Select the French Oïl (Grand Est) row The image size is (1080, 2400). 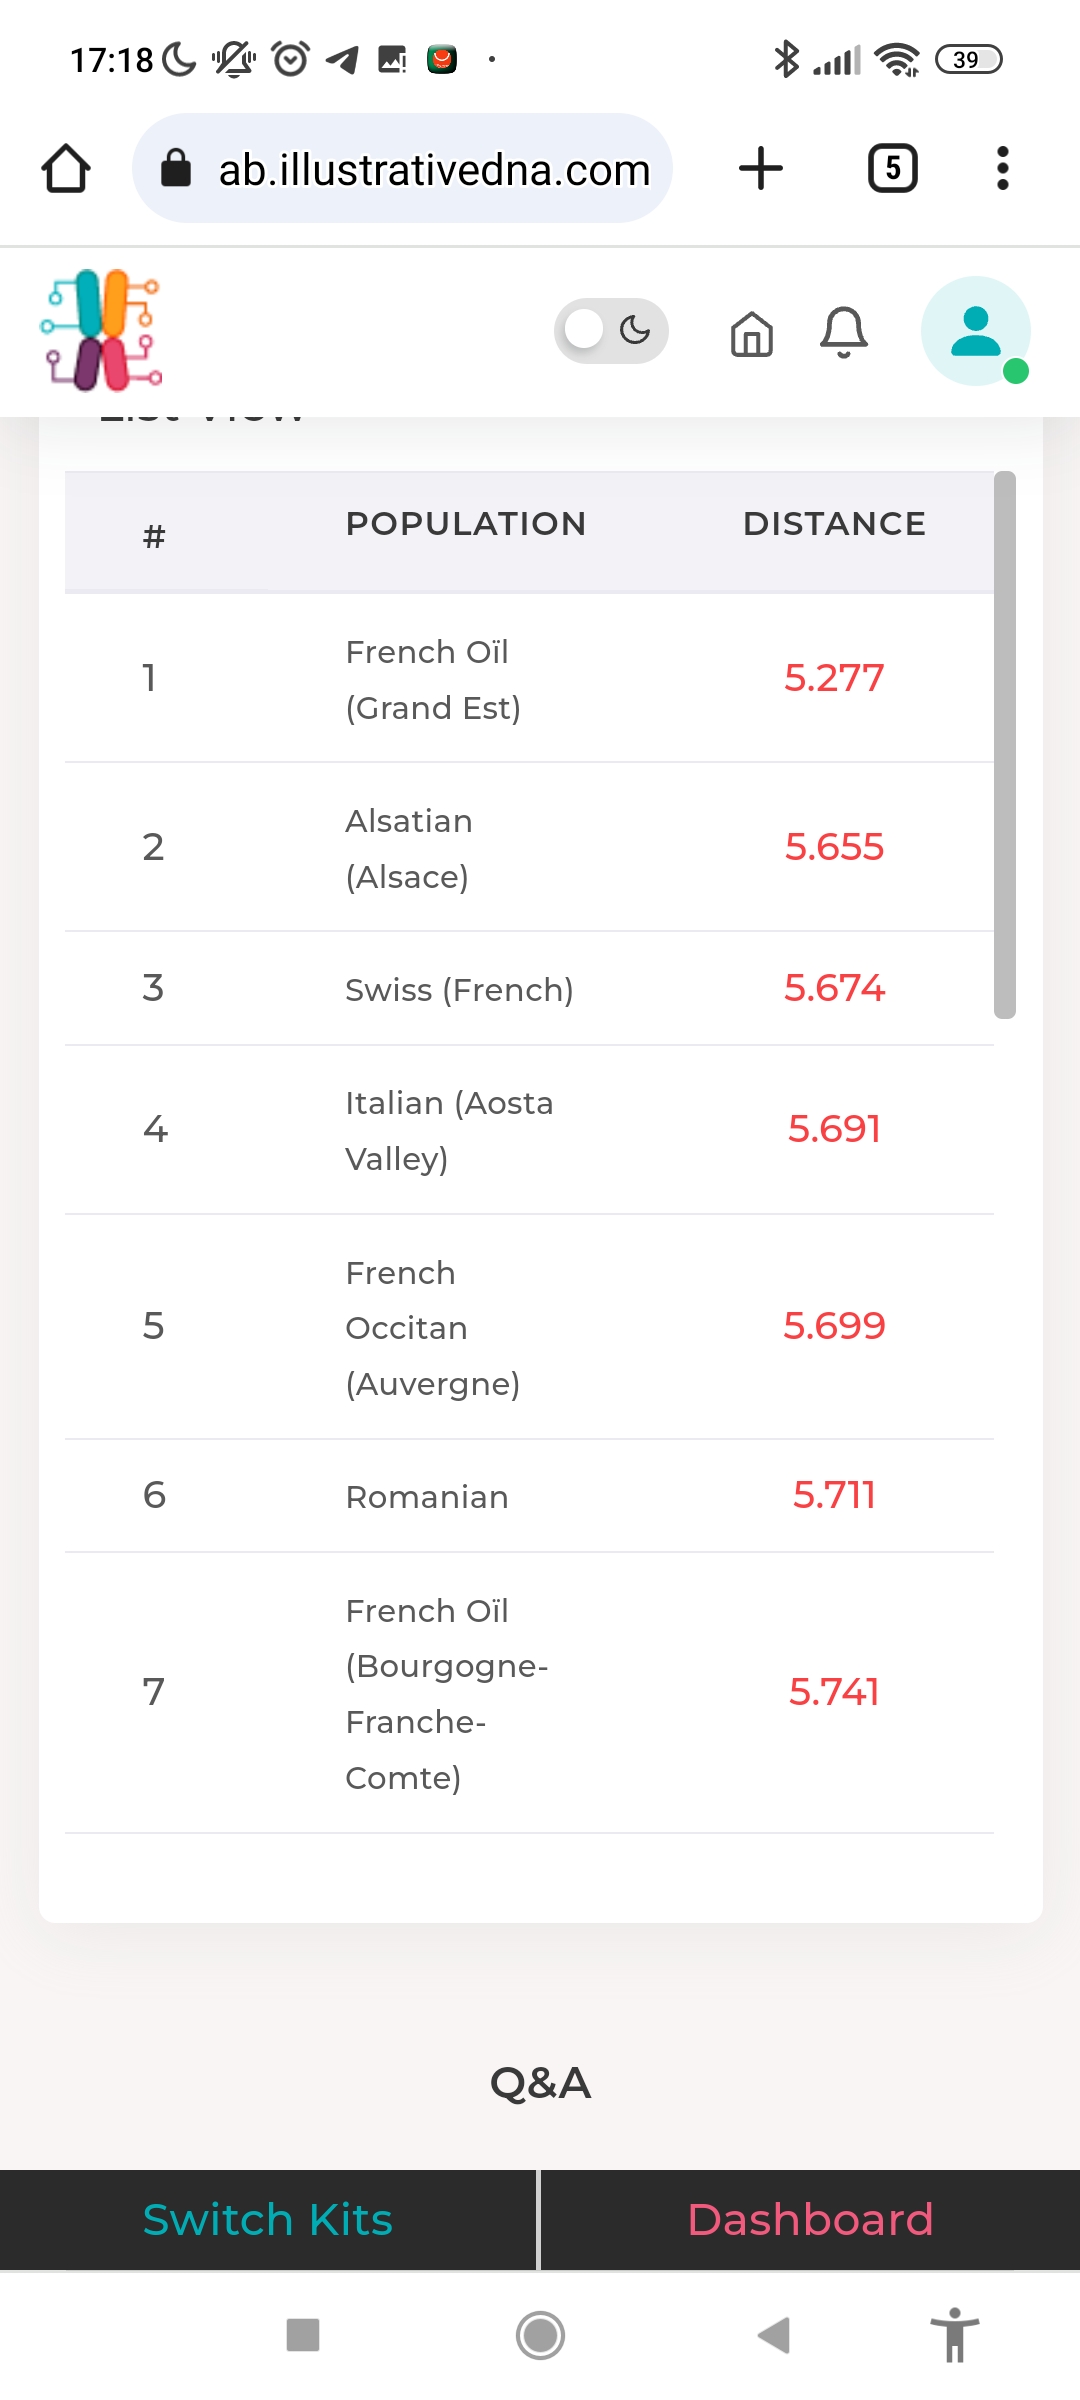[529, 679]
